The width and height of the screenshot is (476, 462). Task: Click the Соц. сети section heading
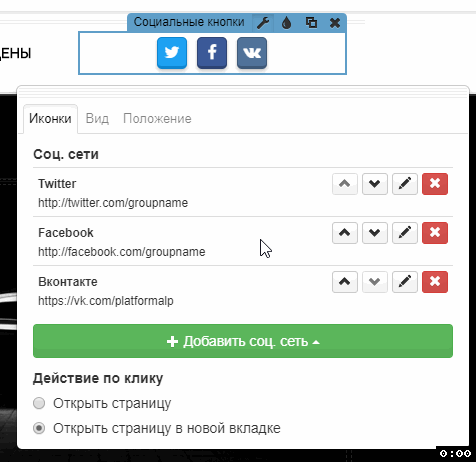[x=66, y=154]
